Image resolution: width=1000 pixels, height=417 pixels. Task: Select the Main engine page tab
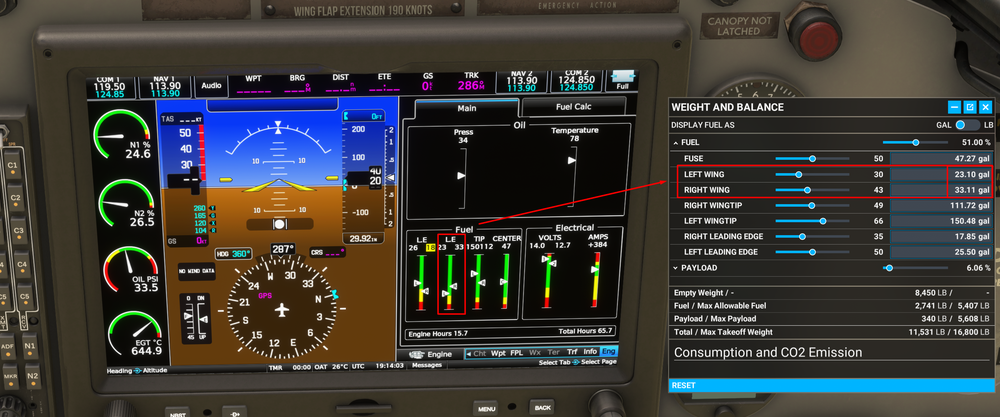(466, 108)
